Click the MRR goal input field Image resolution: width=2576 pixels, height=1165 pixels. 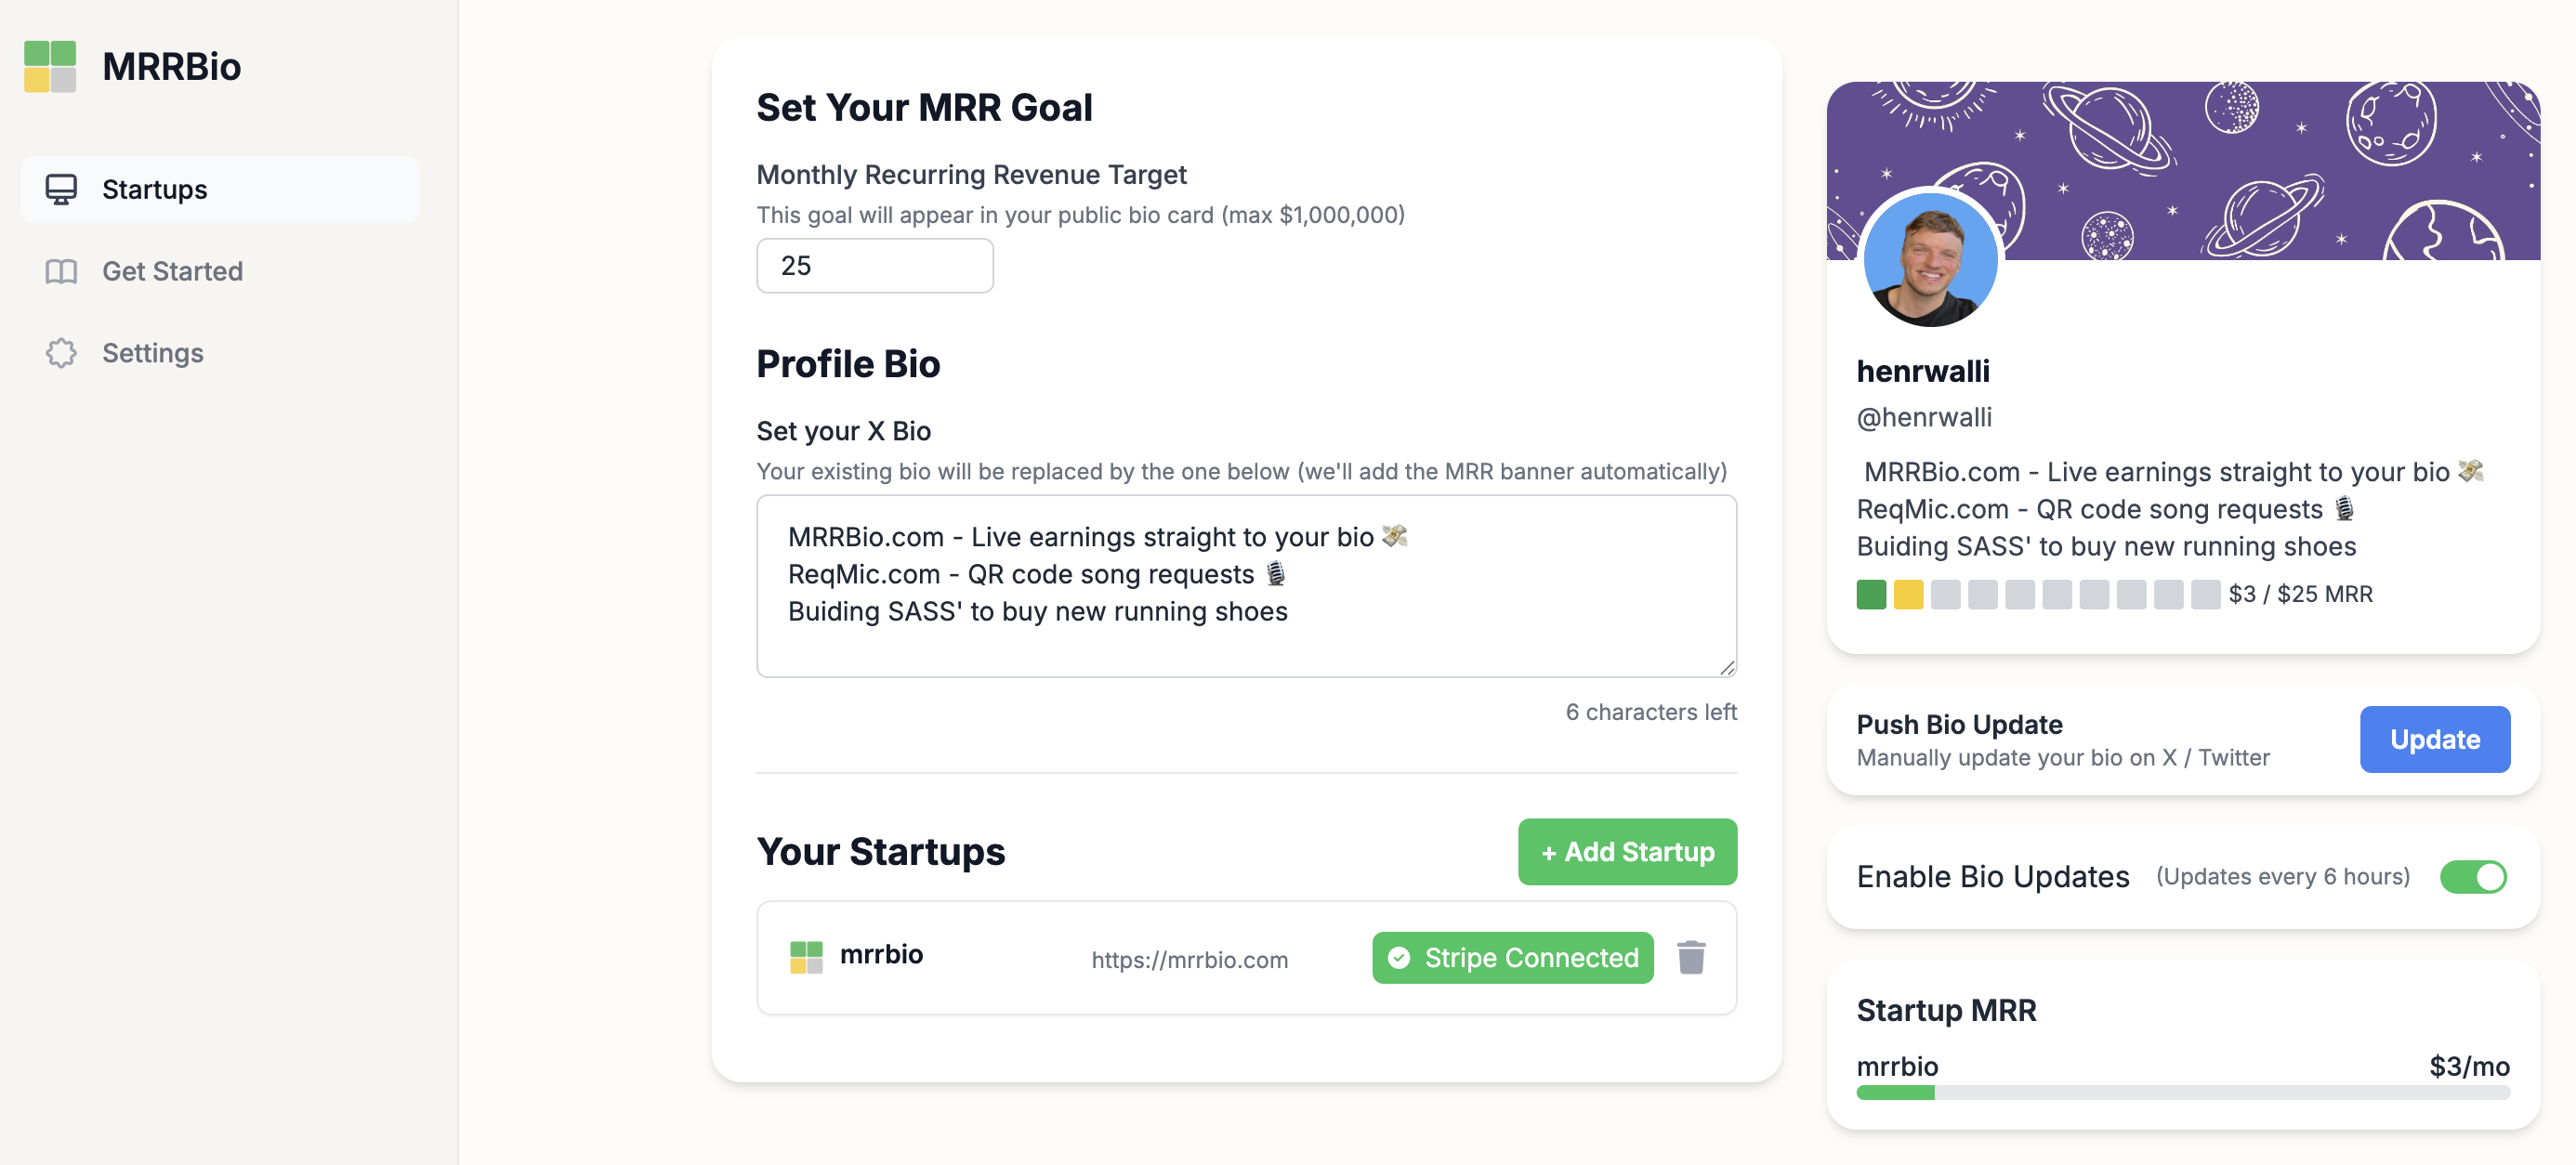click(875, 266)
